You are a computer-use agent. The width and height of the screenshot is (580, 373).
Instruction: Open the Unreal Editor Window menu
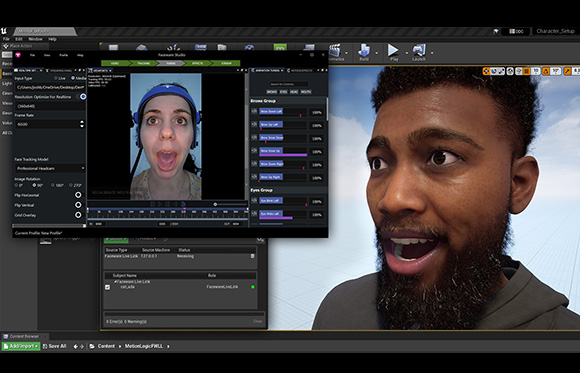coord(35,39)
